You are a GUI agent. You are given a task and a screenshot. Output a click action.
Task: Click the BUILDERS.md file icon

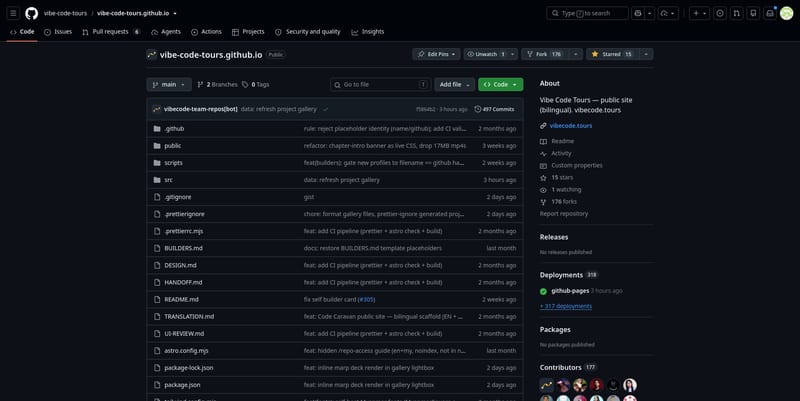tap(157, 248)
